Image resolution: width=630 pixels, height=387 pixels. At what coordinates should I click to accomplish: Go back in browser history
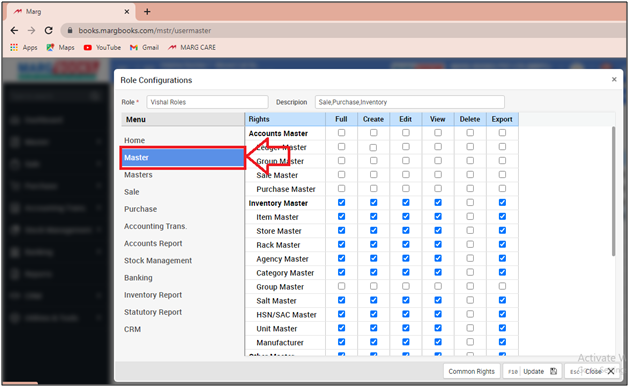14,31
